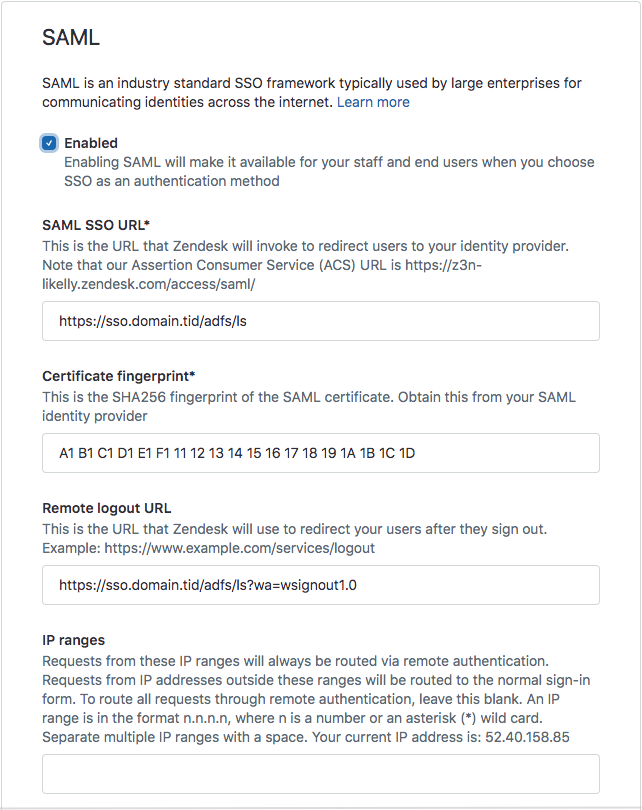Open the Learn more link
The height and width of the screenshot is (810, 642).
coord(373,102)
